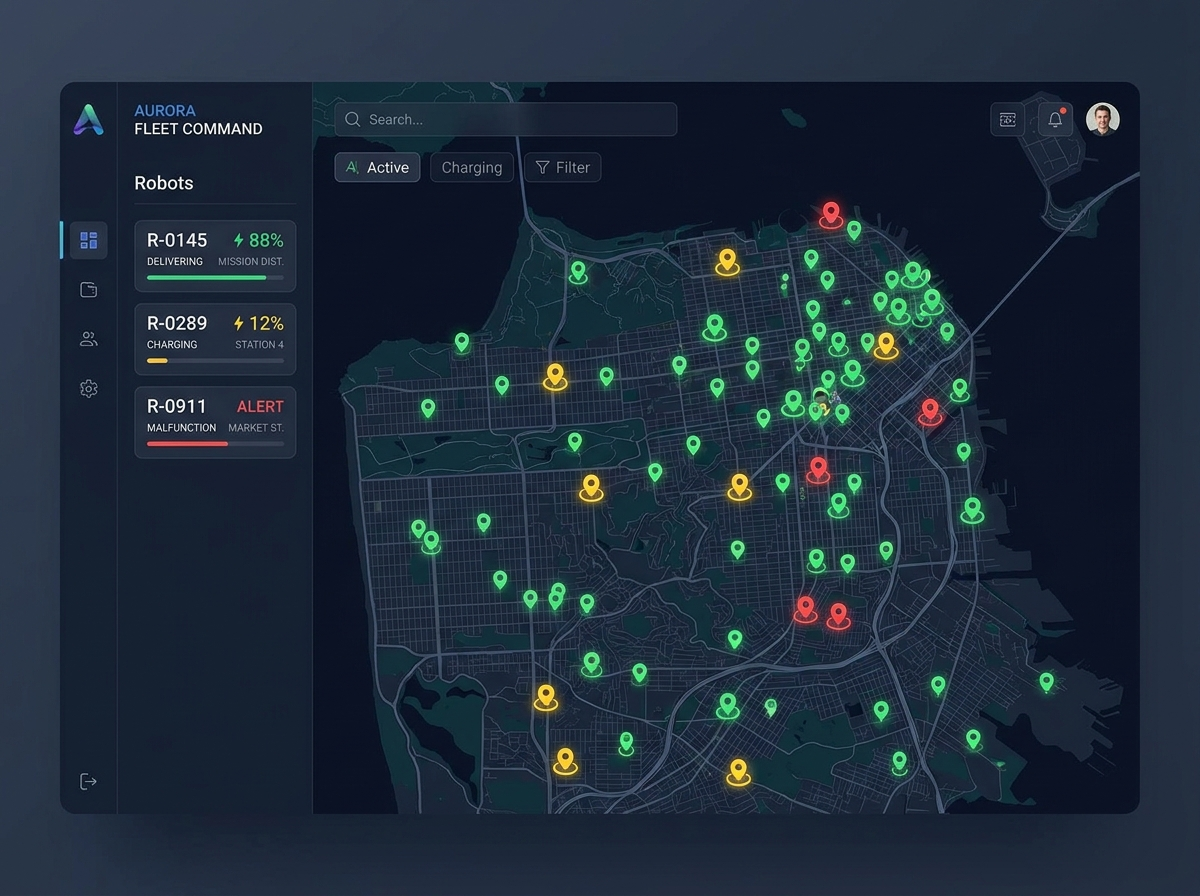
Task: Click the Aurora logo icon
Action: [x=88, y=120]
